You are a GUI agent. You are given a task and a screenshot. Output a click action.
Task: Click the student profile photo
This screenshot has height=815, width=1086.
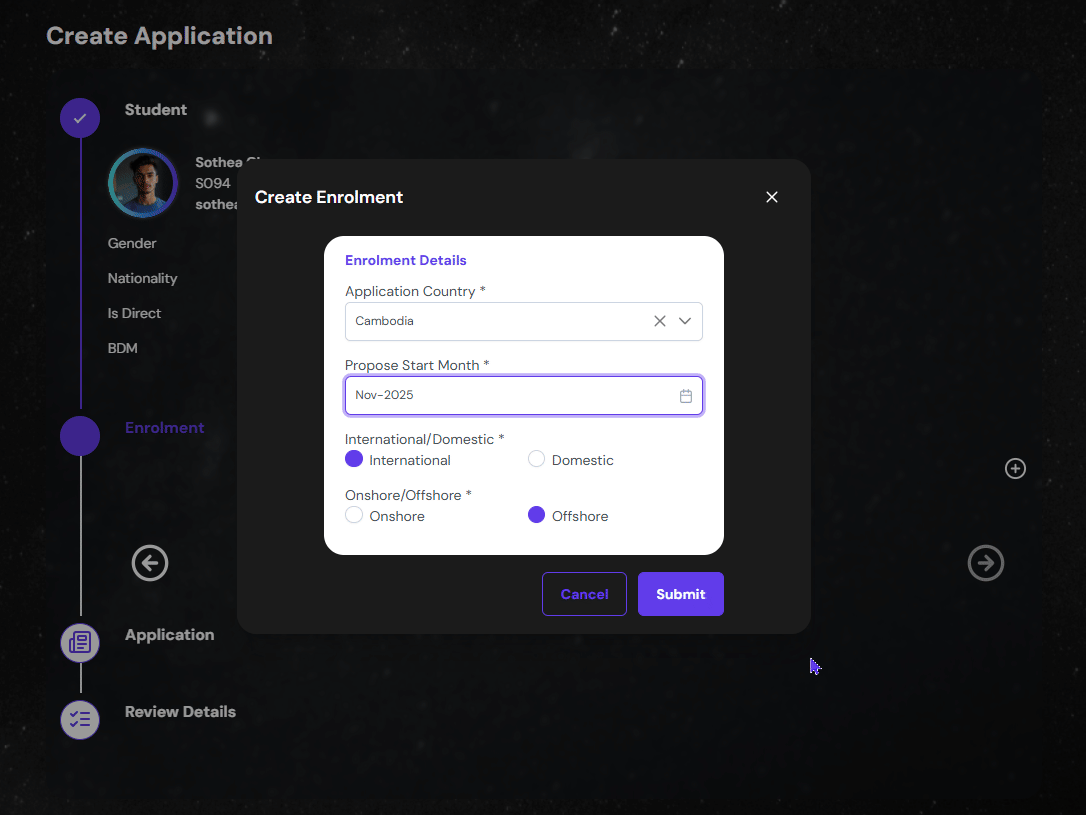coord(143,183)
